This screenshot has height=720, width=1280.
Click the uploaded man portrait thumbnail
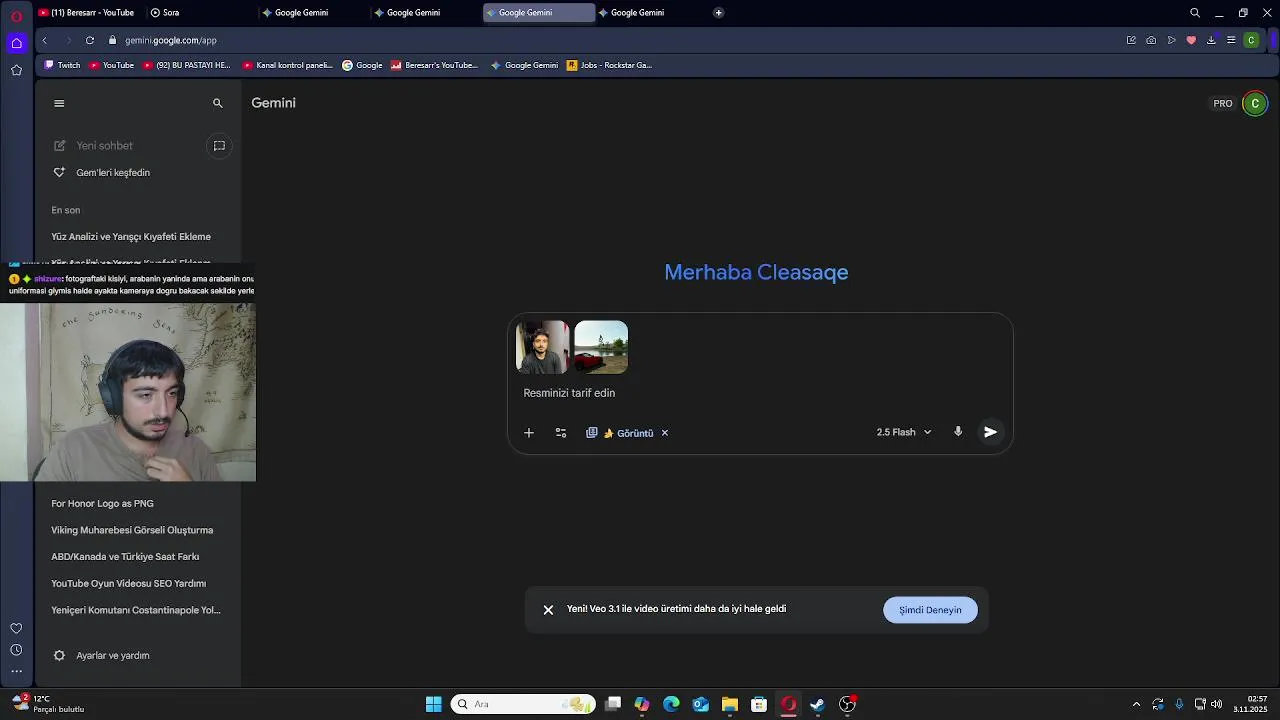click(x=542, y=347)
